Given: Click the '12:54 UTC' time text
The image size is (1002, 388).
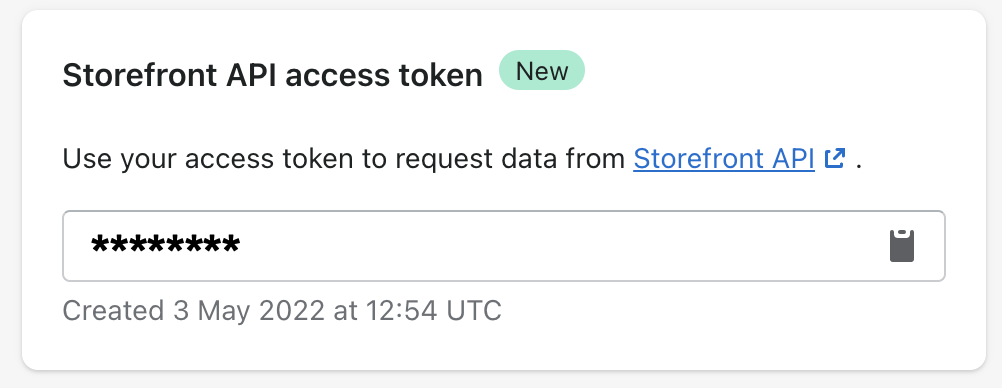Looking at the screenshot, I should click(434, 311).
